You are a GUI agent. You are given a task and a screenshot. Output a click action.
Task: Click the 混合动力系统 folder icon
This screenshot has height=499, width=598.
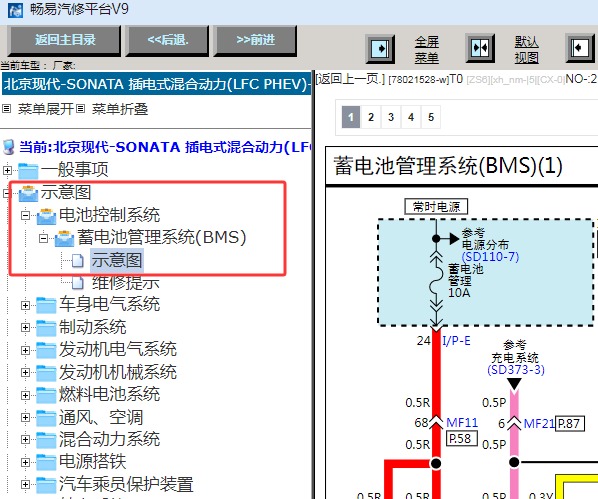tap(46, 440)
